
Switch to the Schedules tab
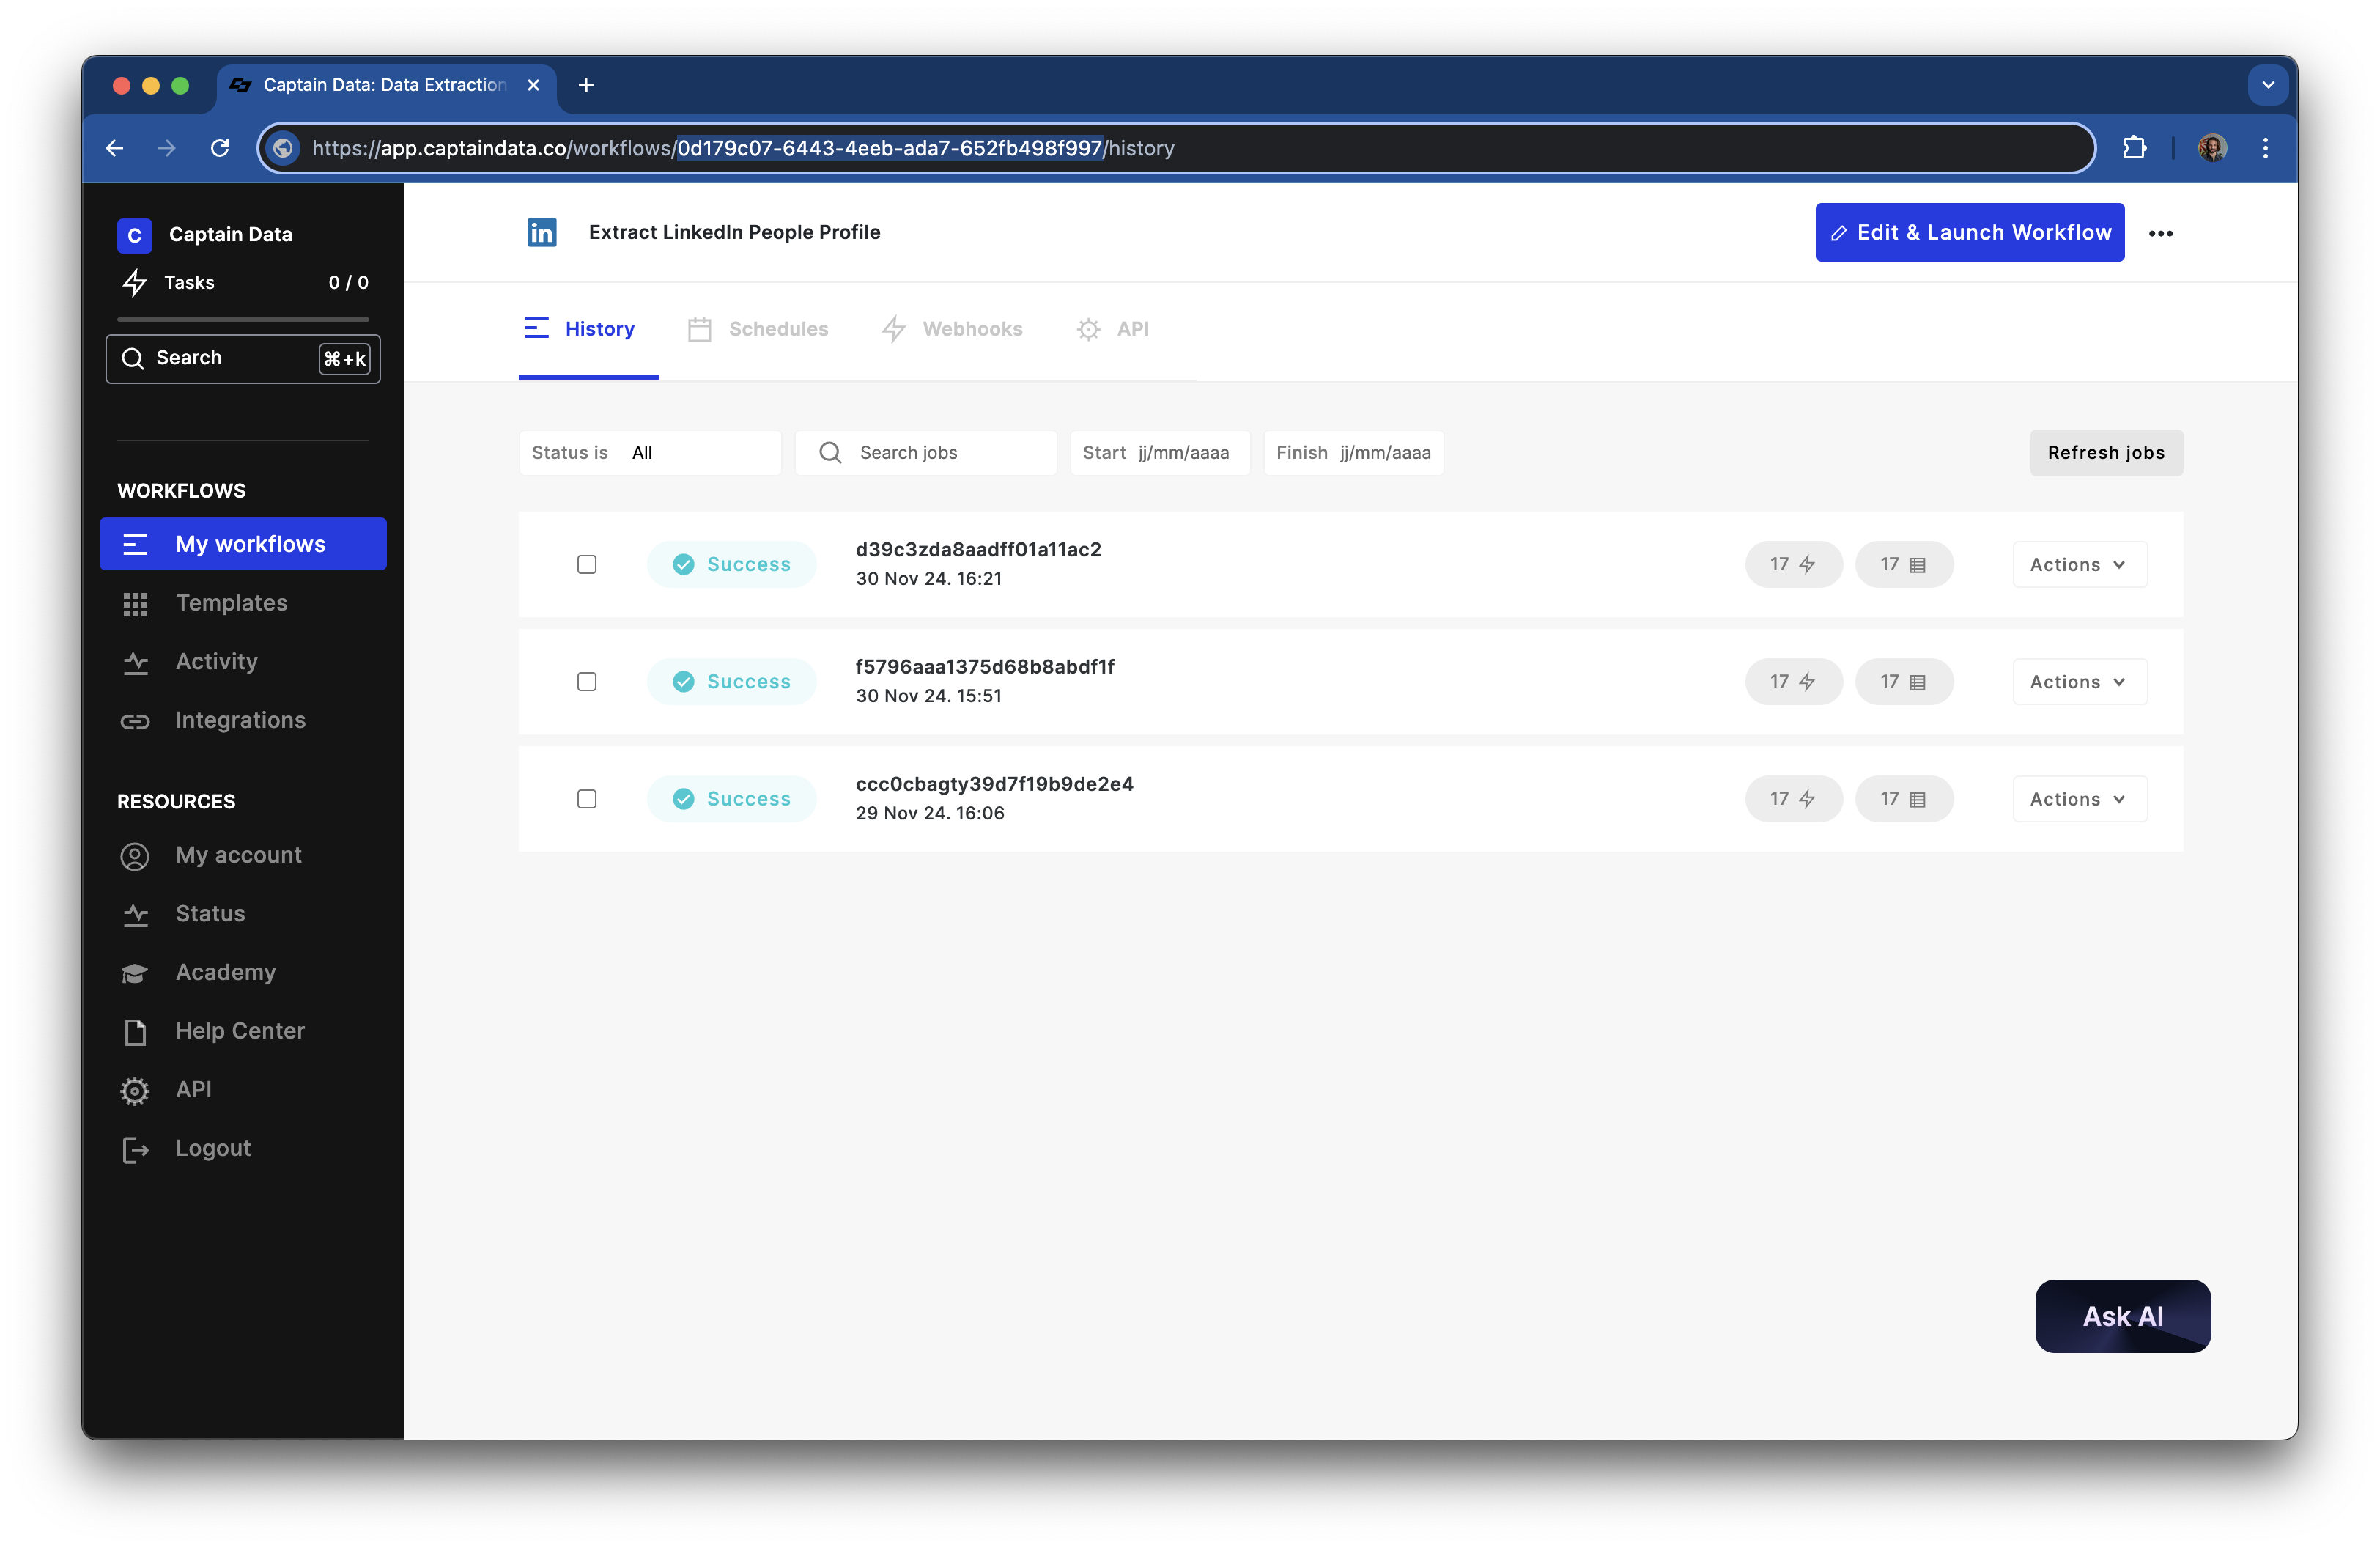pos(758,329)
